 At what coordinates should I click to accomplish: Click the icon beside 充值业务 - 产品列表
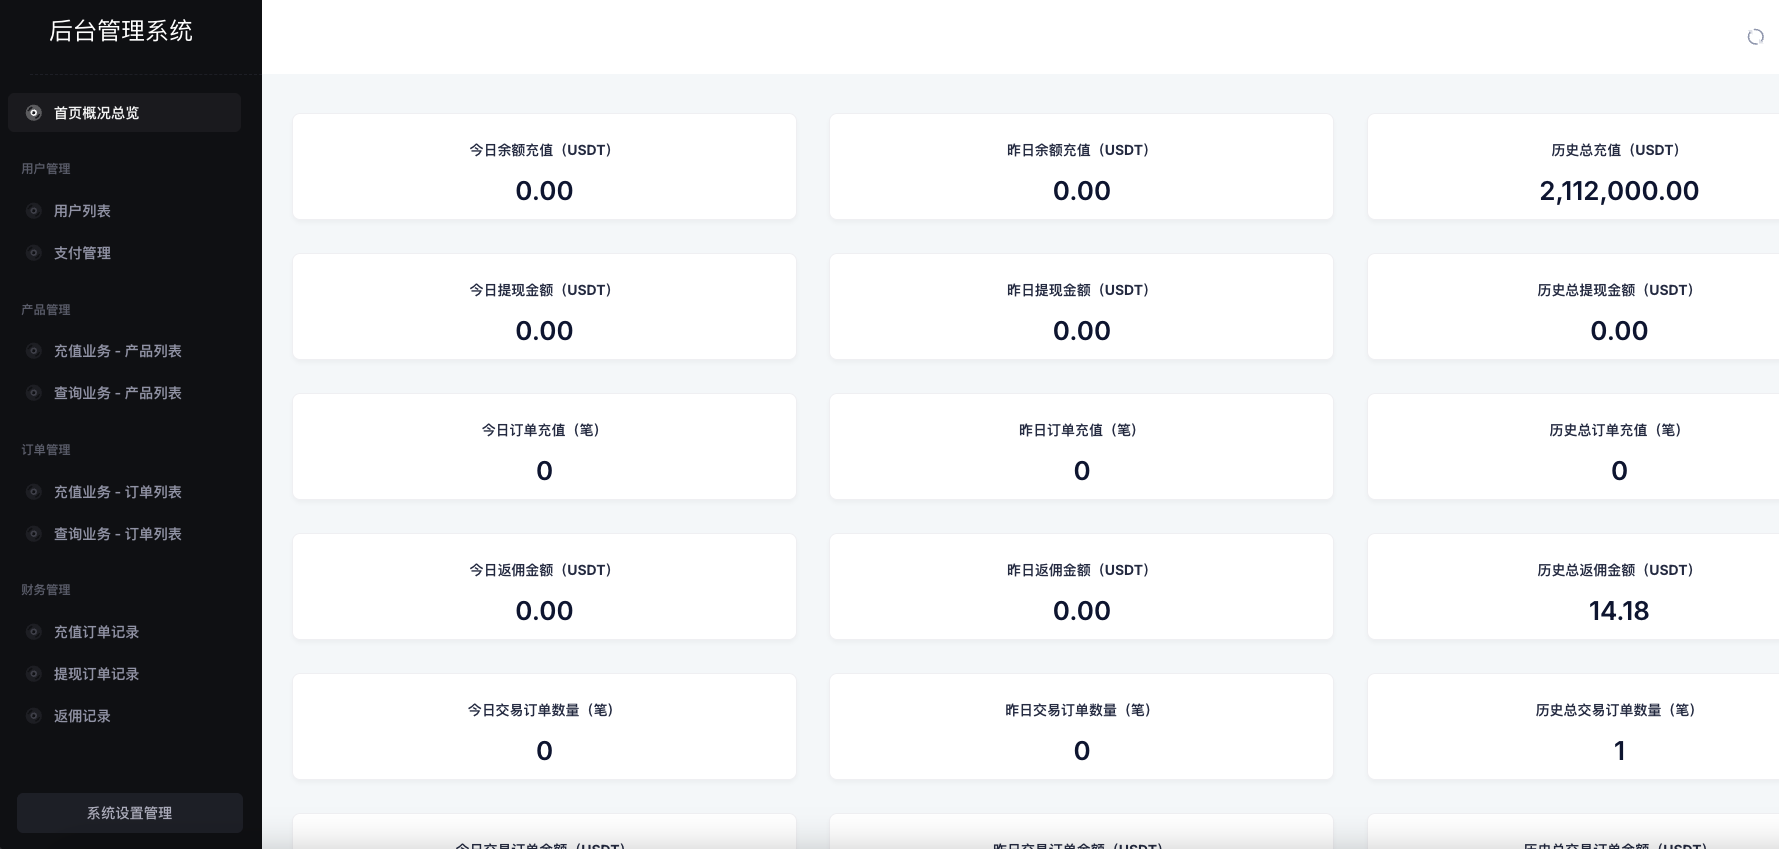coord(33,351)
